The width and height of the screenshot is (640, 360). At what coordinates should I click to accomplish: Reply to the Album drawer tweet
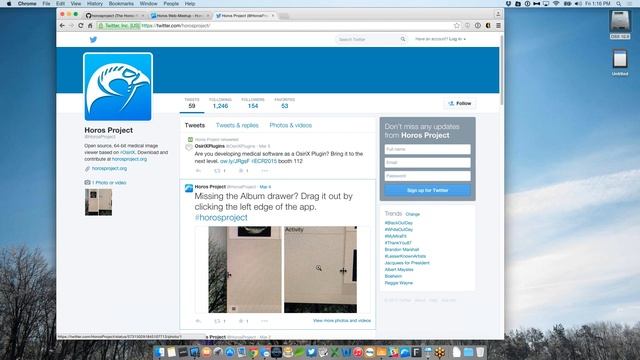click(198, 321)
